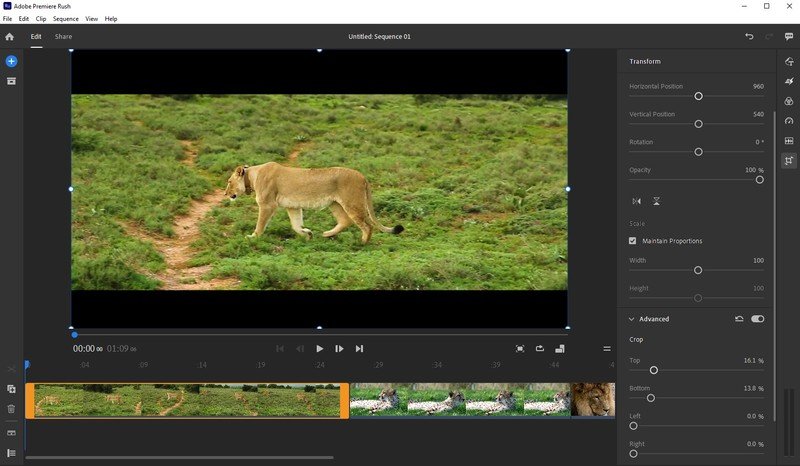The height and width of the screenshot is (466, 800).
Task: Toggle the Advanced section switch off
Action: (x=757, y=319)
